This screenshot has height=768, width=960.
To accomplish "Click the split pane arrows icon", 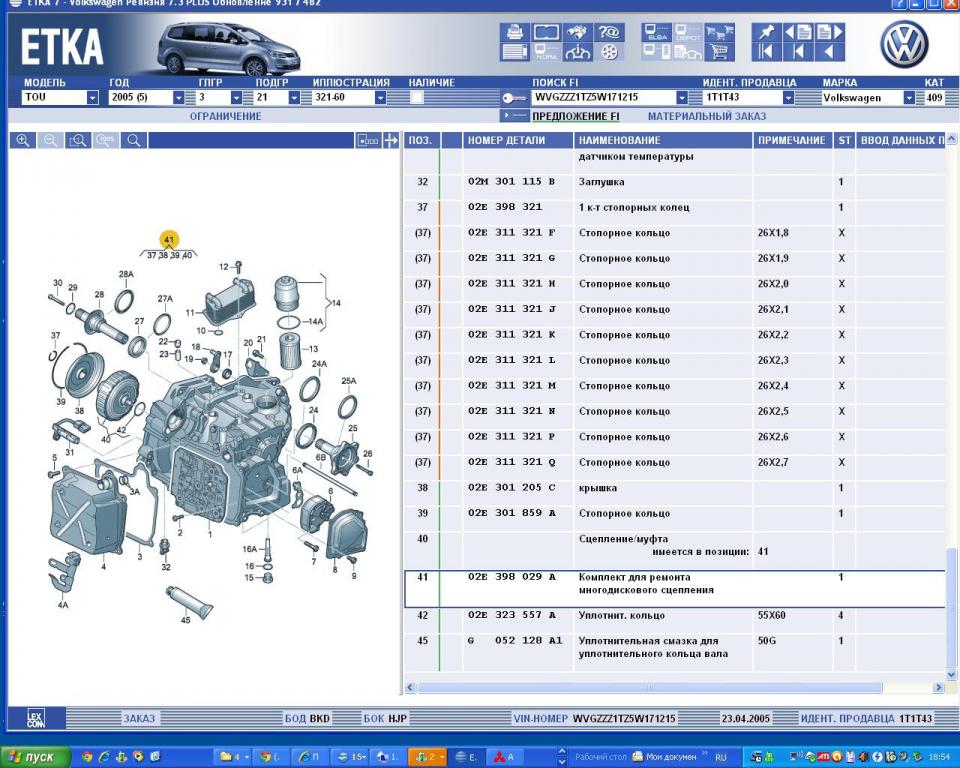I will point(391,141).
